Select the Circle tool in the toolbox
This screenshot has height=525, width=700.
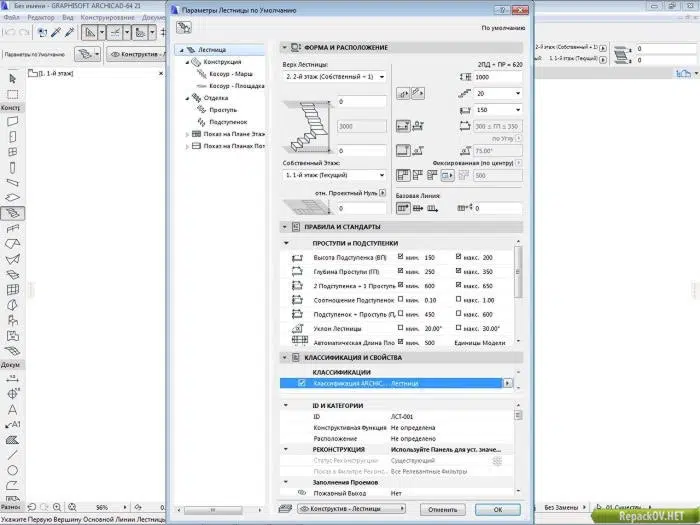12,470
